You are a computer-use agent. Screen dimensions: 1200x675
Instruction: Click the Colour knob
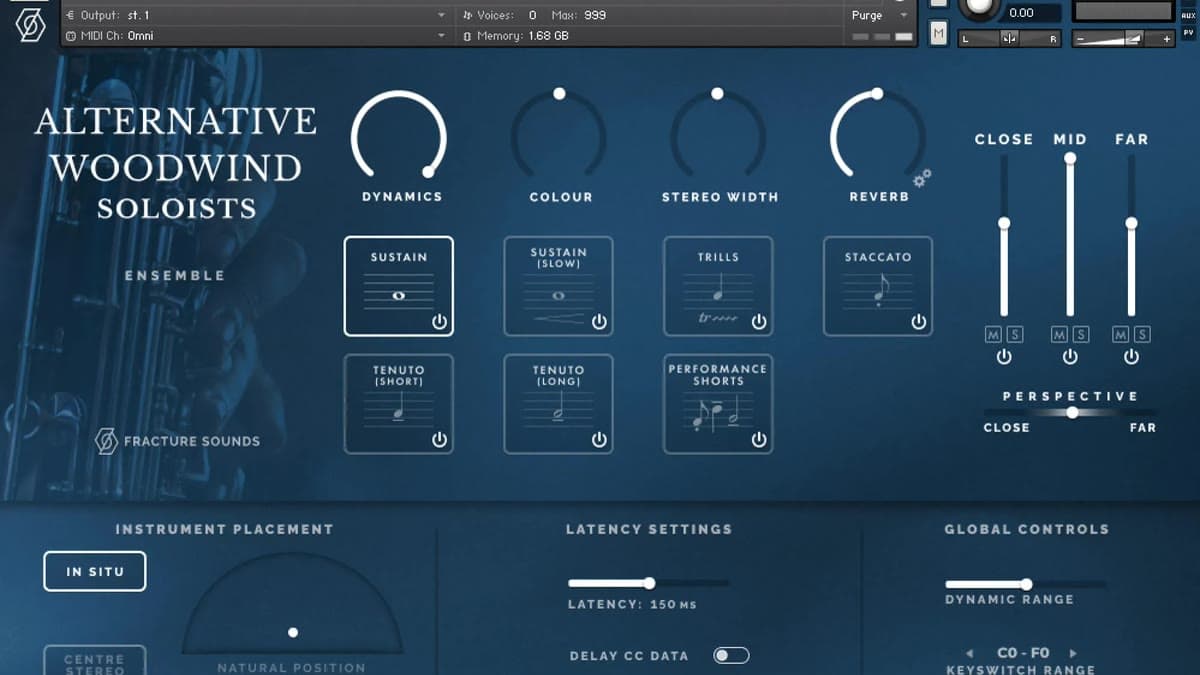559,137
